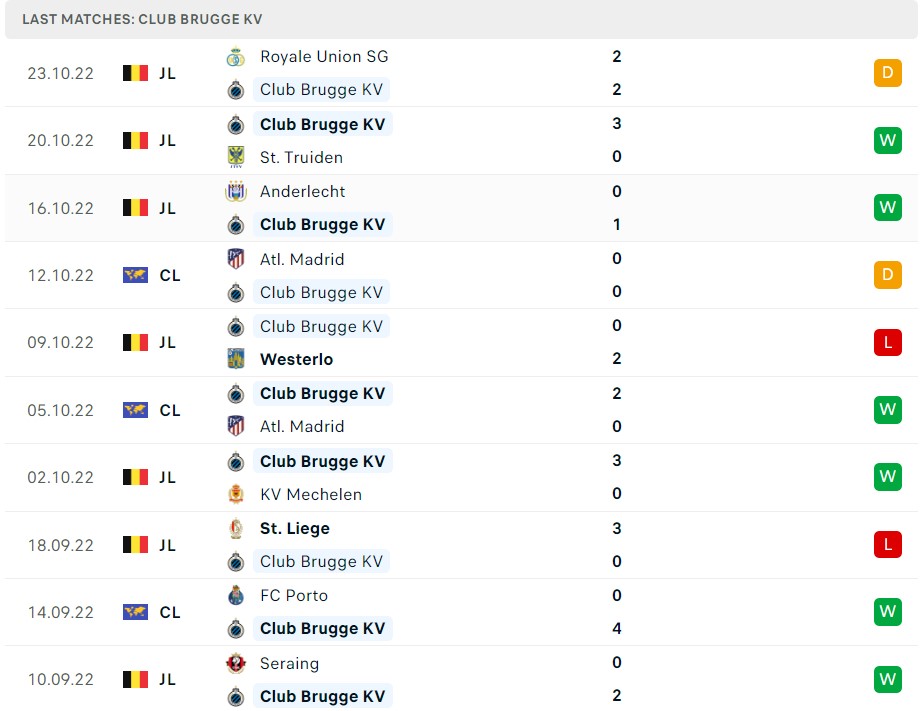
Task: Select the Club Brugge KV badge icon
Action: click(x=236, y=90)
